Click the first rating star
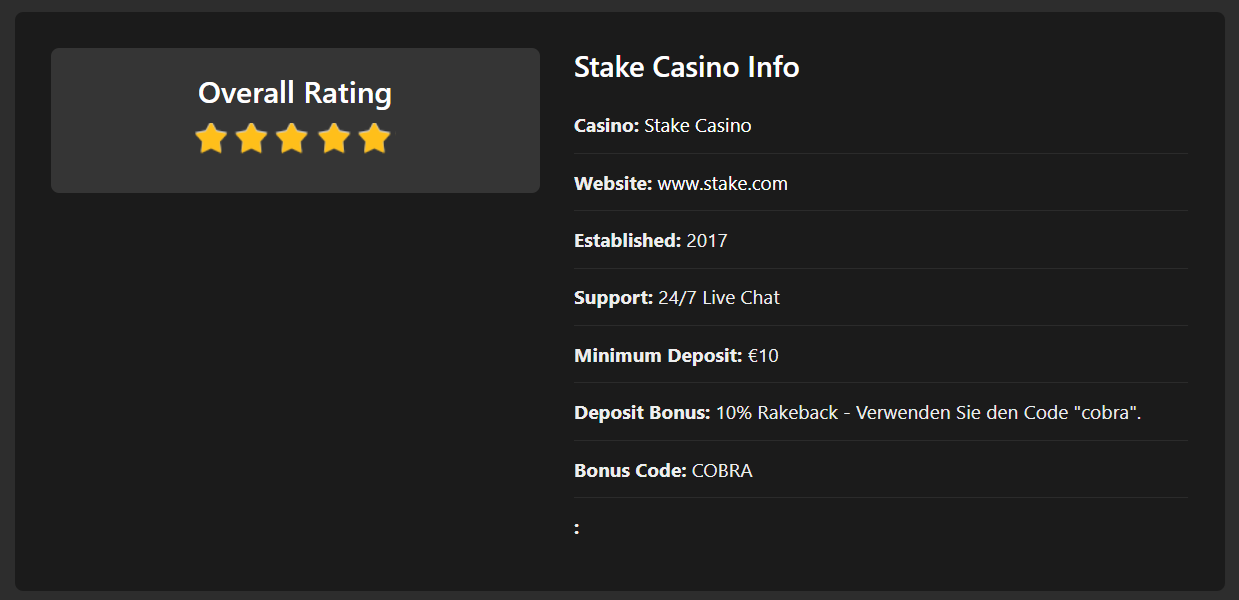This screenshot has height=600, width=1239. point(210,138)
